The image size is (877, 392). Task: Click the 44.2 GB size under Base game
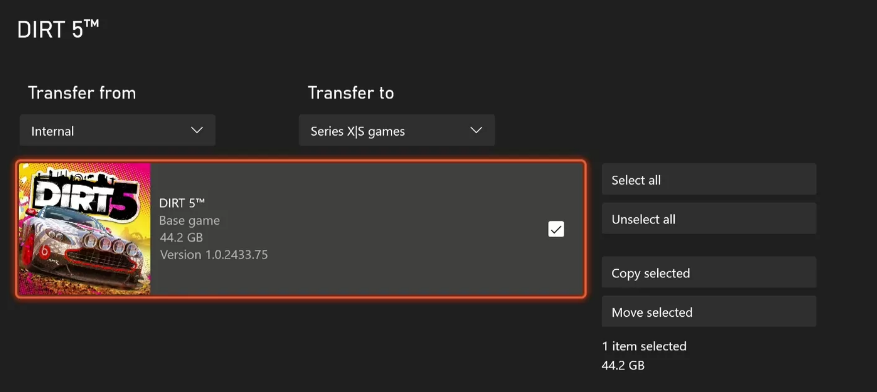point(181,238)
